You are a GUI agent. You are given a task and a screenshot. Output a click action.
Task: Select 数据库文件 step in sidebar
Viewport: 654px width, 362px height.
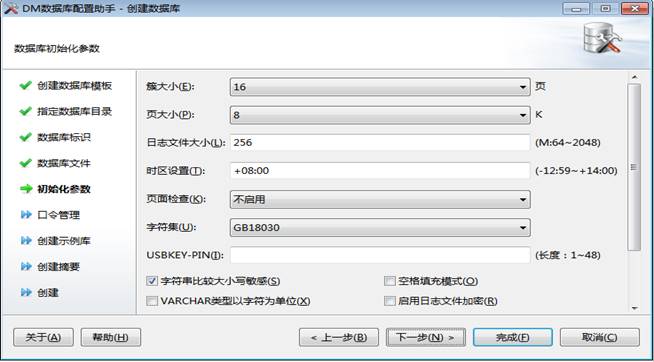tap(64, 163)
